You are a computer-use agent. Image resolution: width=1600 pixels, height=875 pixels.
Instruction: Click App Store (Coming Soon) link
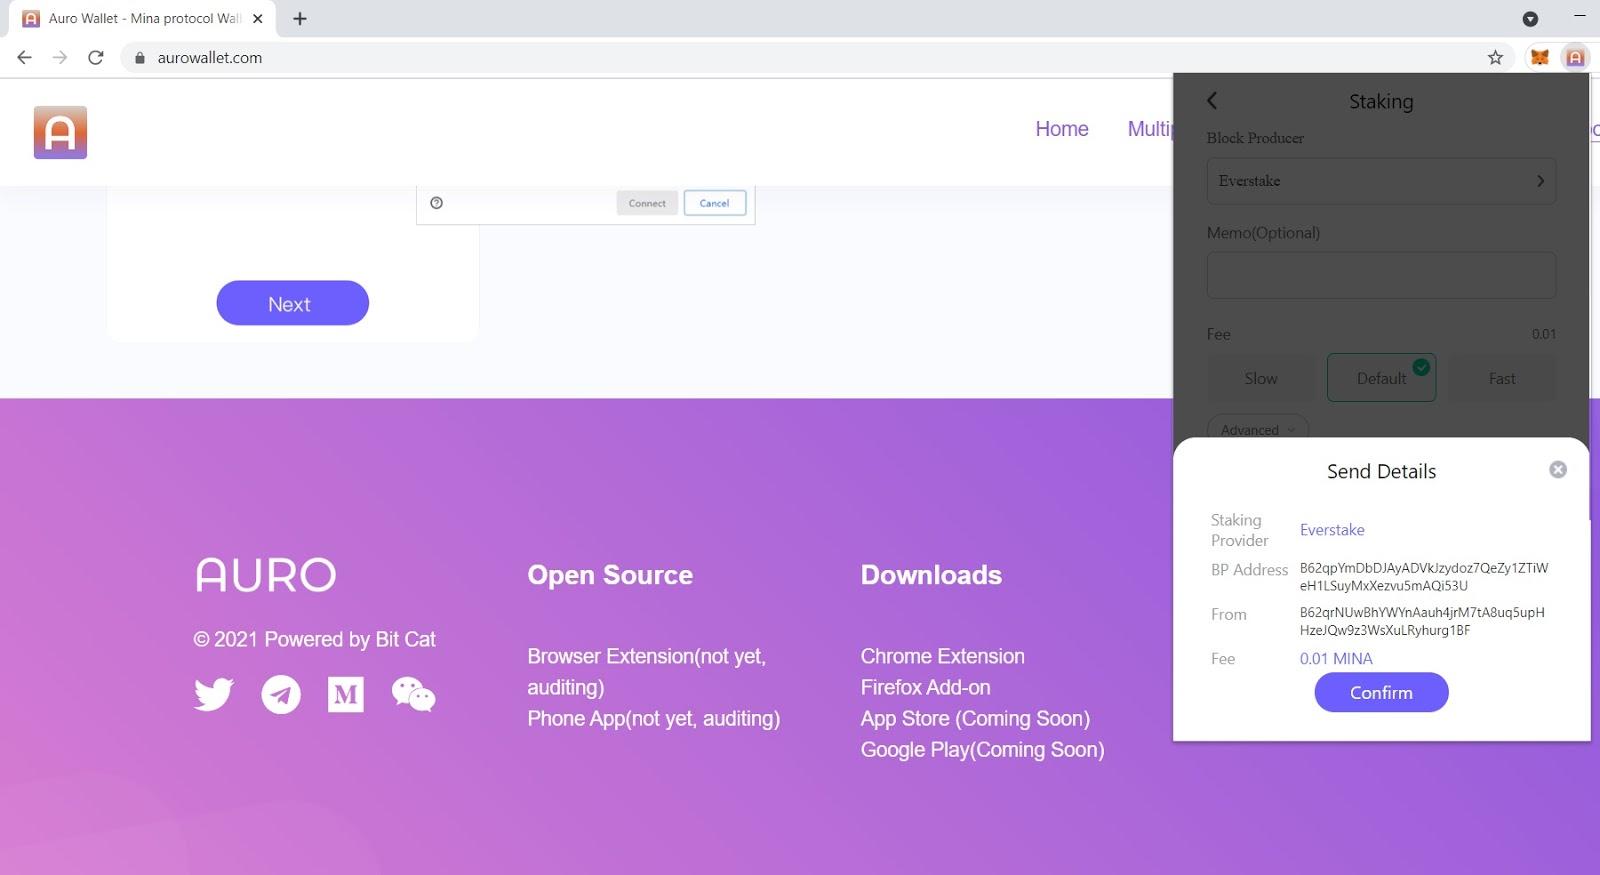(x=975, y=718)
